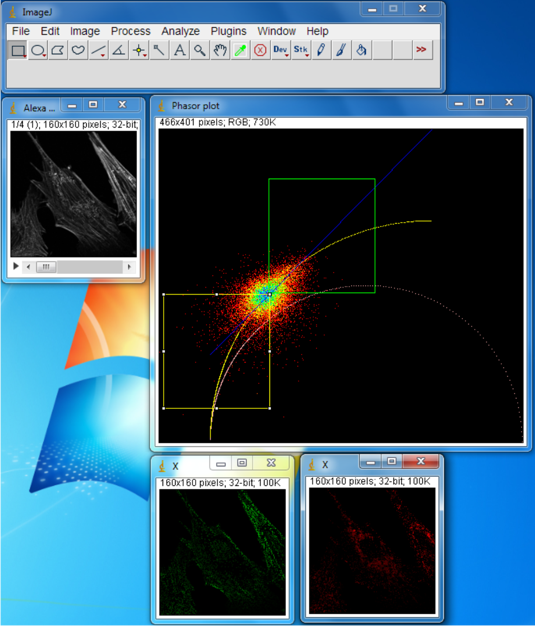The image size is (535, 626).
Task: Select the Scrolling hand tool
Action: 220,50
